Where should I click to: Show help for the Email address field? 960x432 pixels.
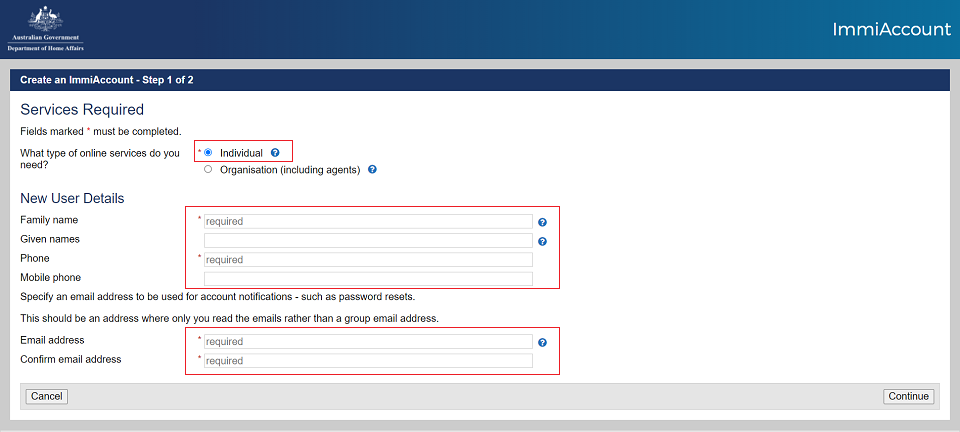542,342
